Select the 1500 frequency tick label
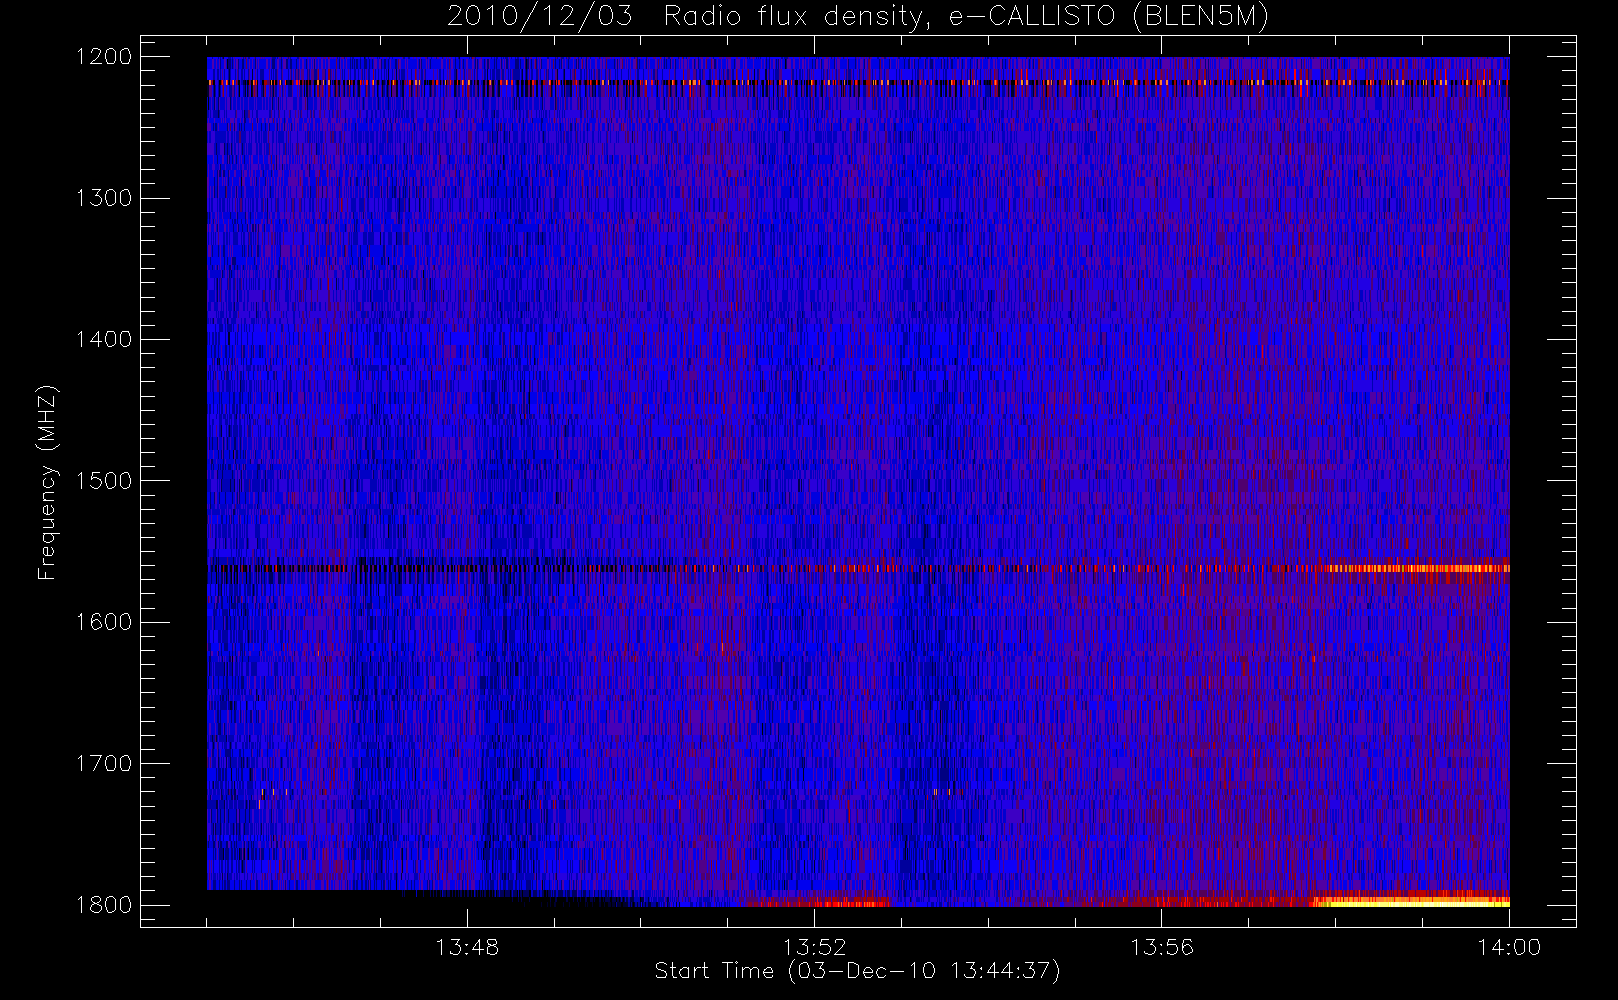Image resolution: width=1618 pixels, height=1000 pixels. [x=104, y=481]
